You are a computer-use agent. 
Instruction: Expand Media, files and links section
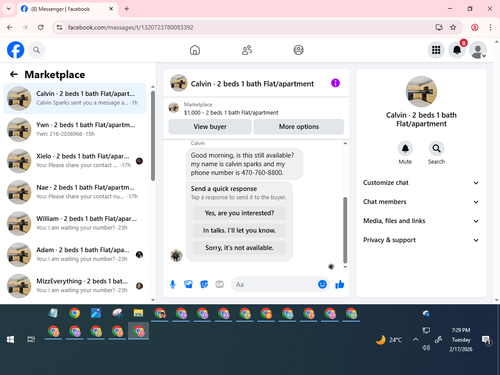click(421, 221)
